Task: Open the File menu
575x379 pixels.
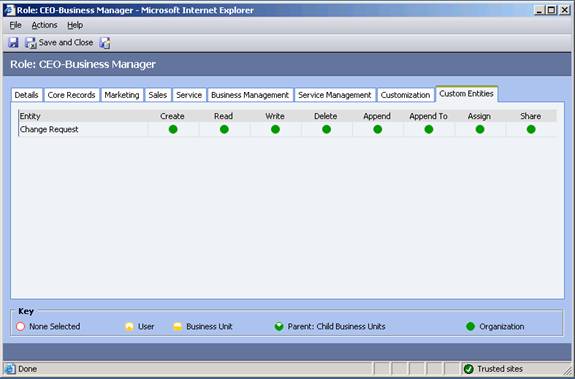Action: point(15,25)
